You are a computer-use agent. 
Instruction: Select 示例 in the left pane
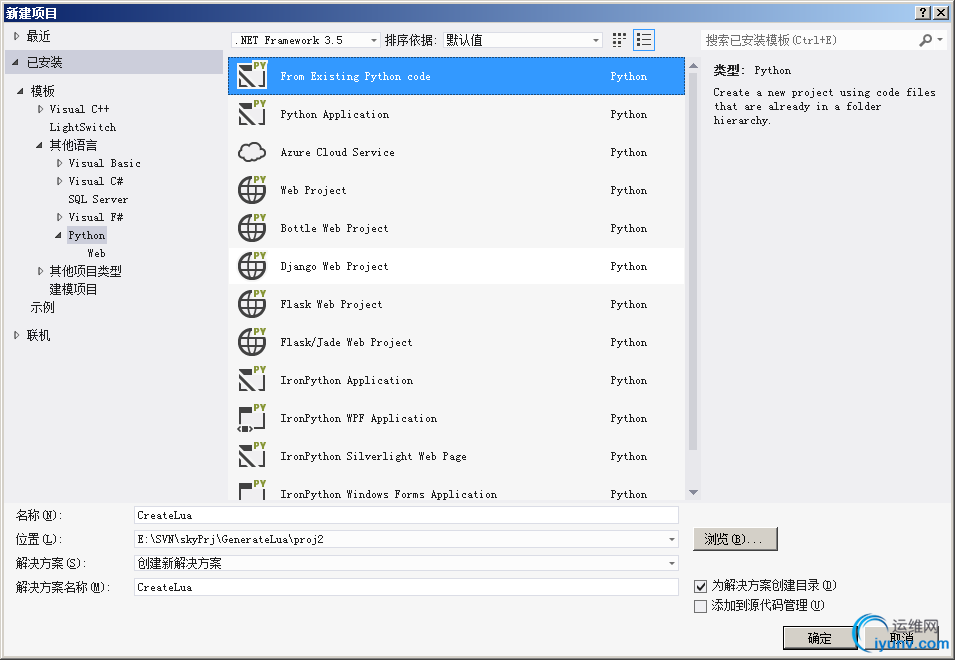tap(43, 307)
